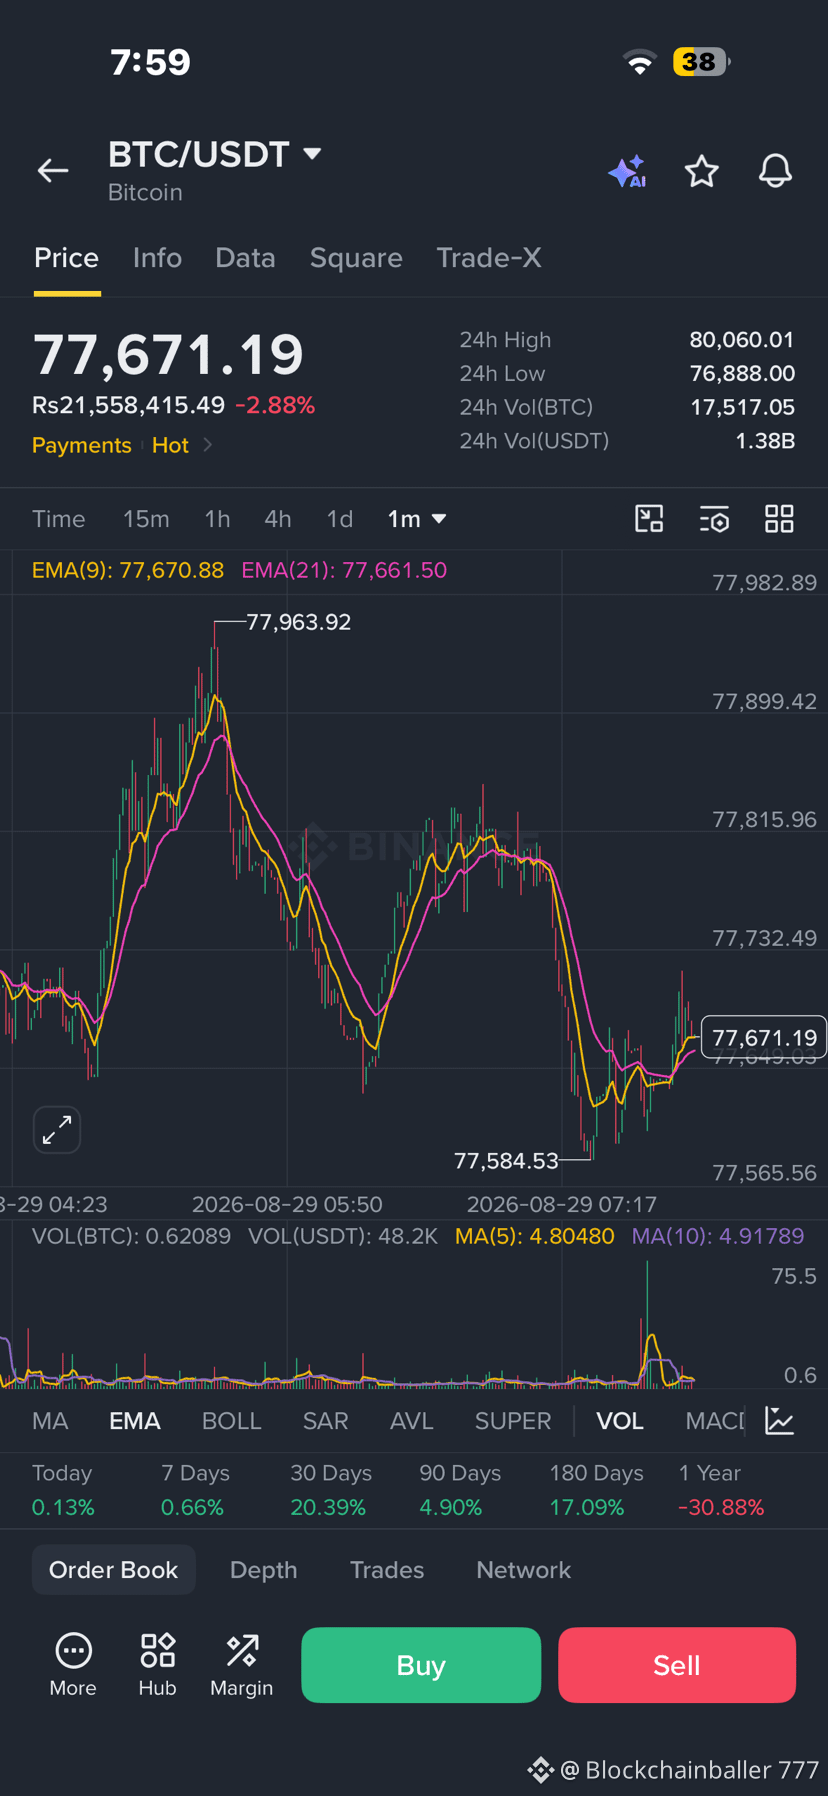
Task: Tap the 77,671.19 current price label on chart
Action: (x=764, y=1038)
